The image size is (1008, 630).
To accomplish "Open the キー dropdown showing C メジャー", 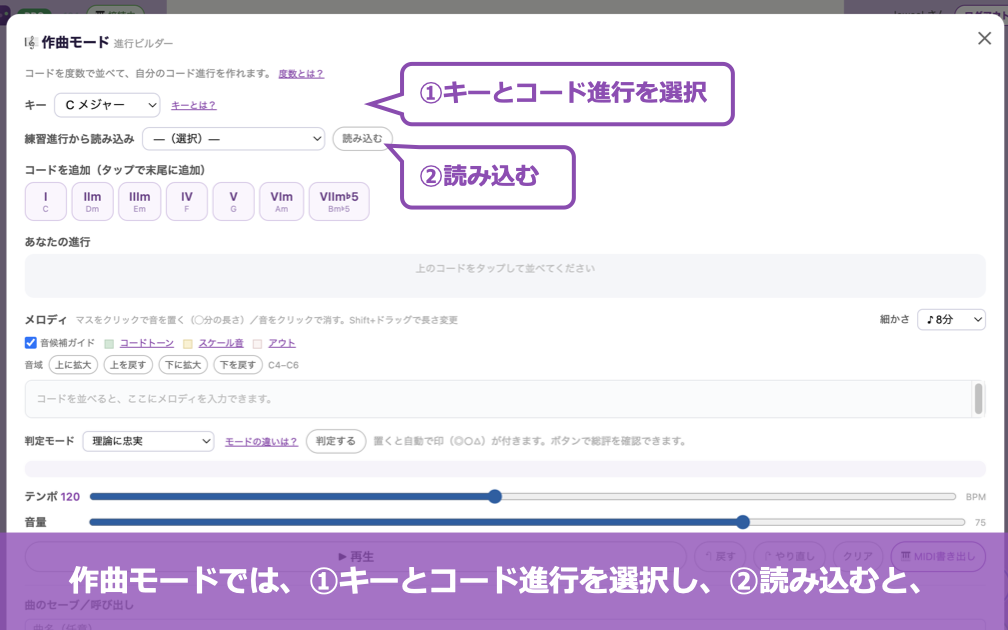I will 107,105.
